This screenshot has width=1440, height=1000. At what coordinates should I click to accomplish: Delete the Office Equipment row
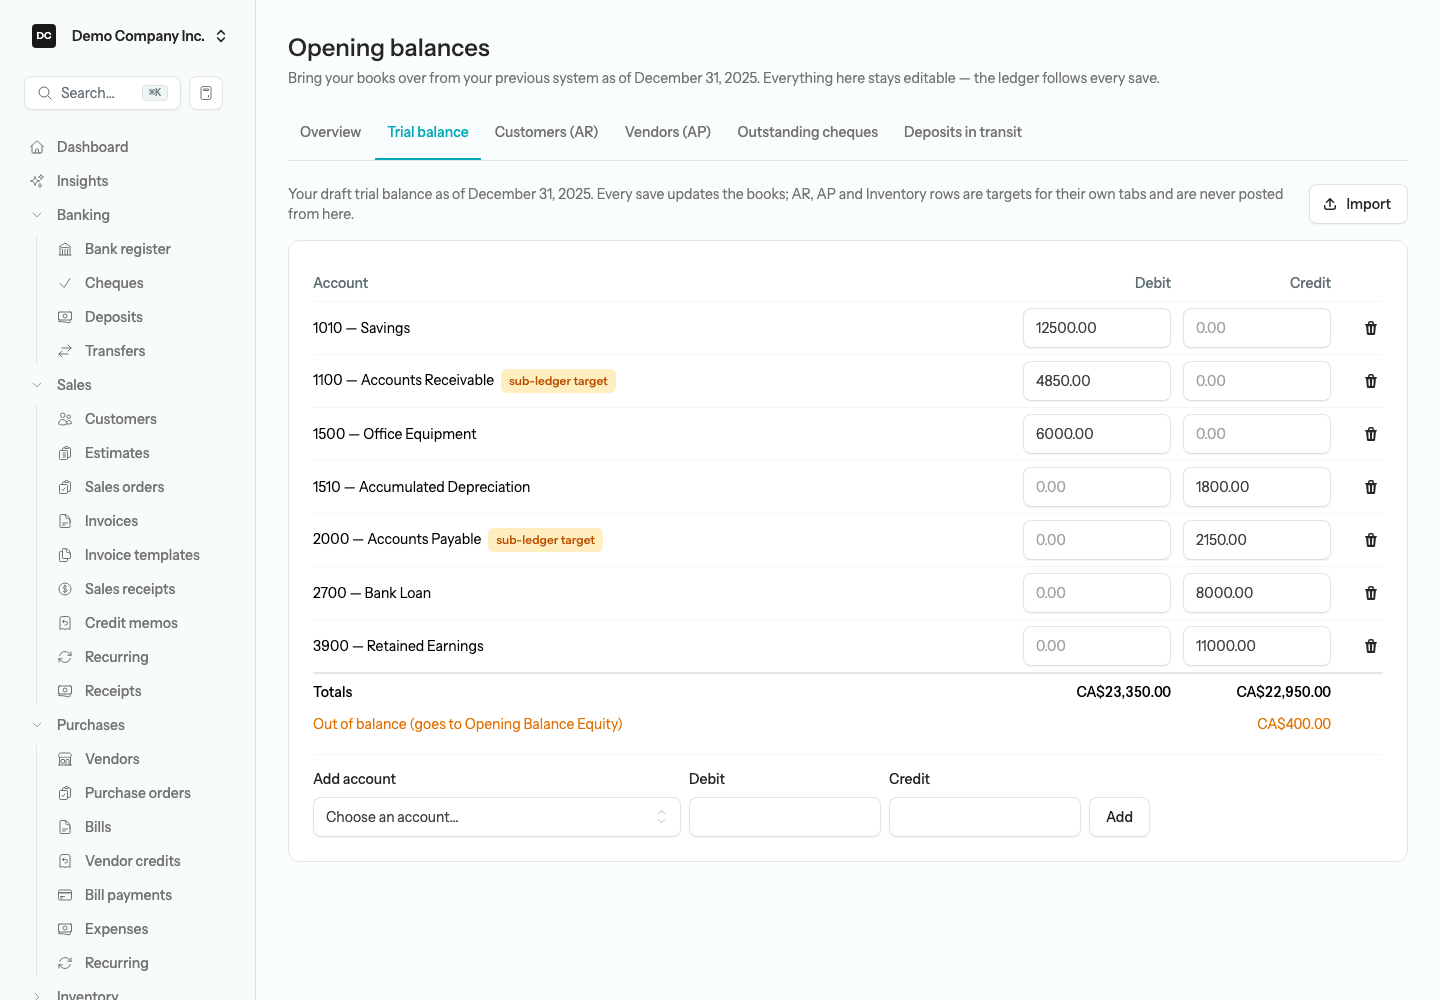[x=1371, y=434]
